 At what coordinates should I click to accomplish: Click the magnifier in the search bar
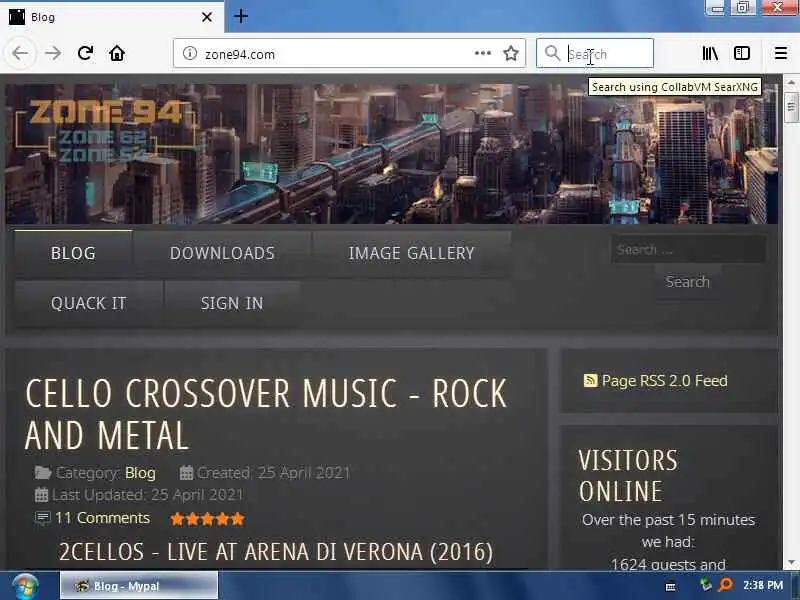click(x=552, y=53)
